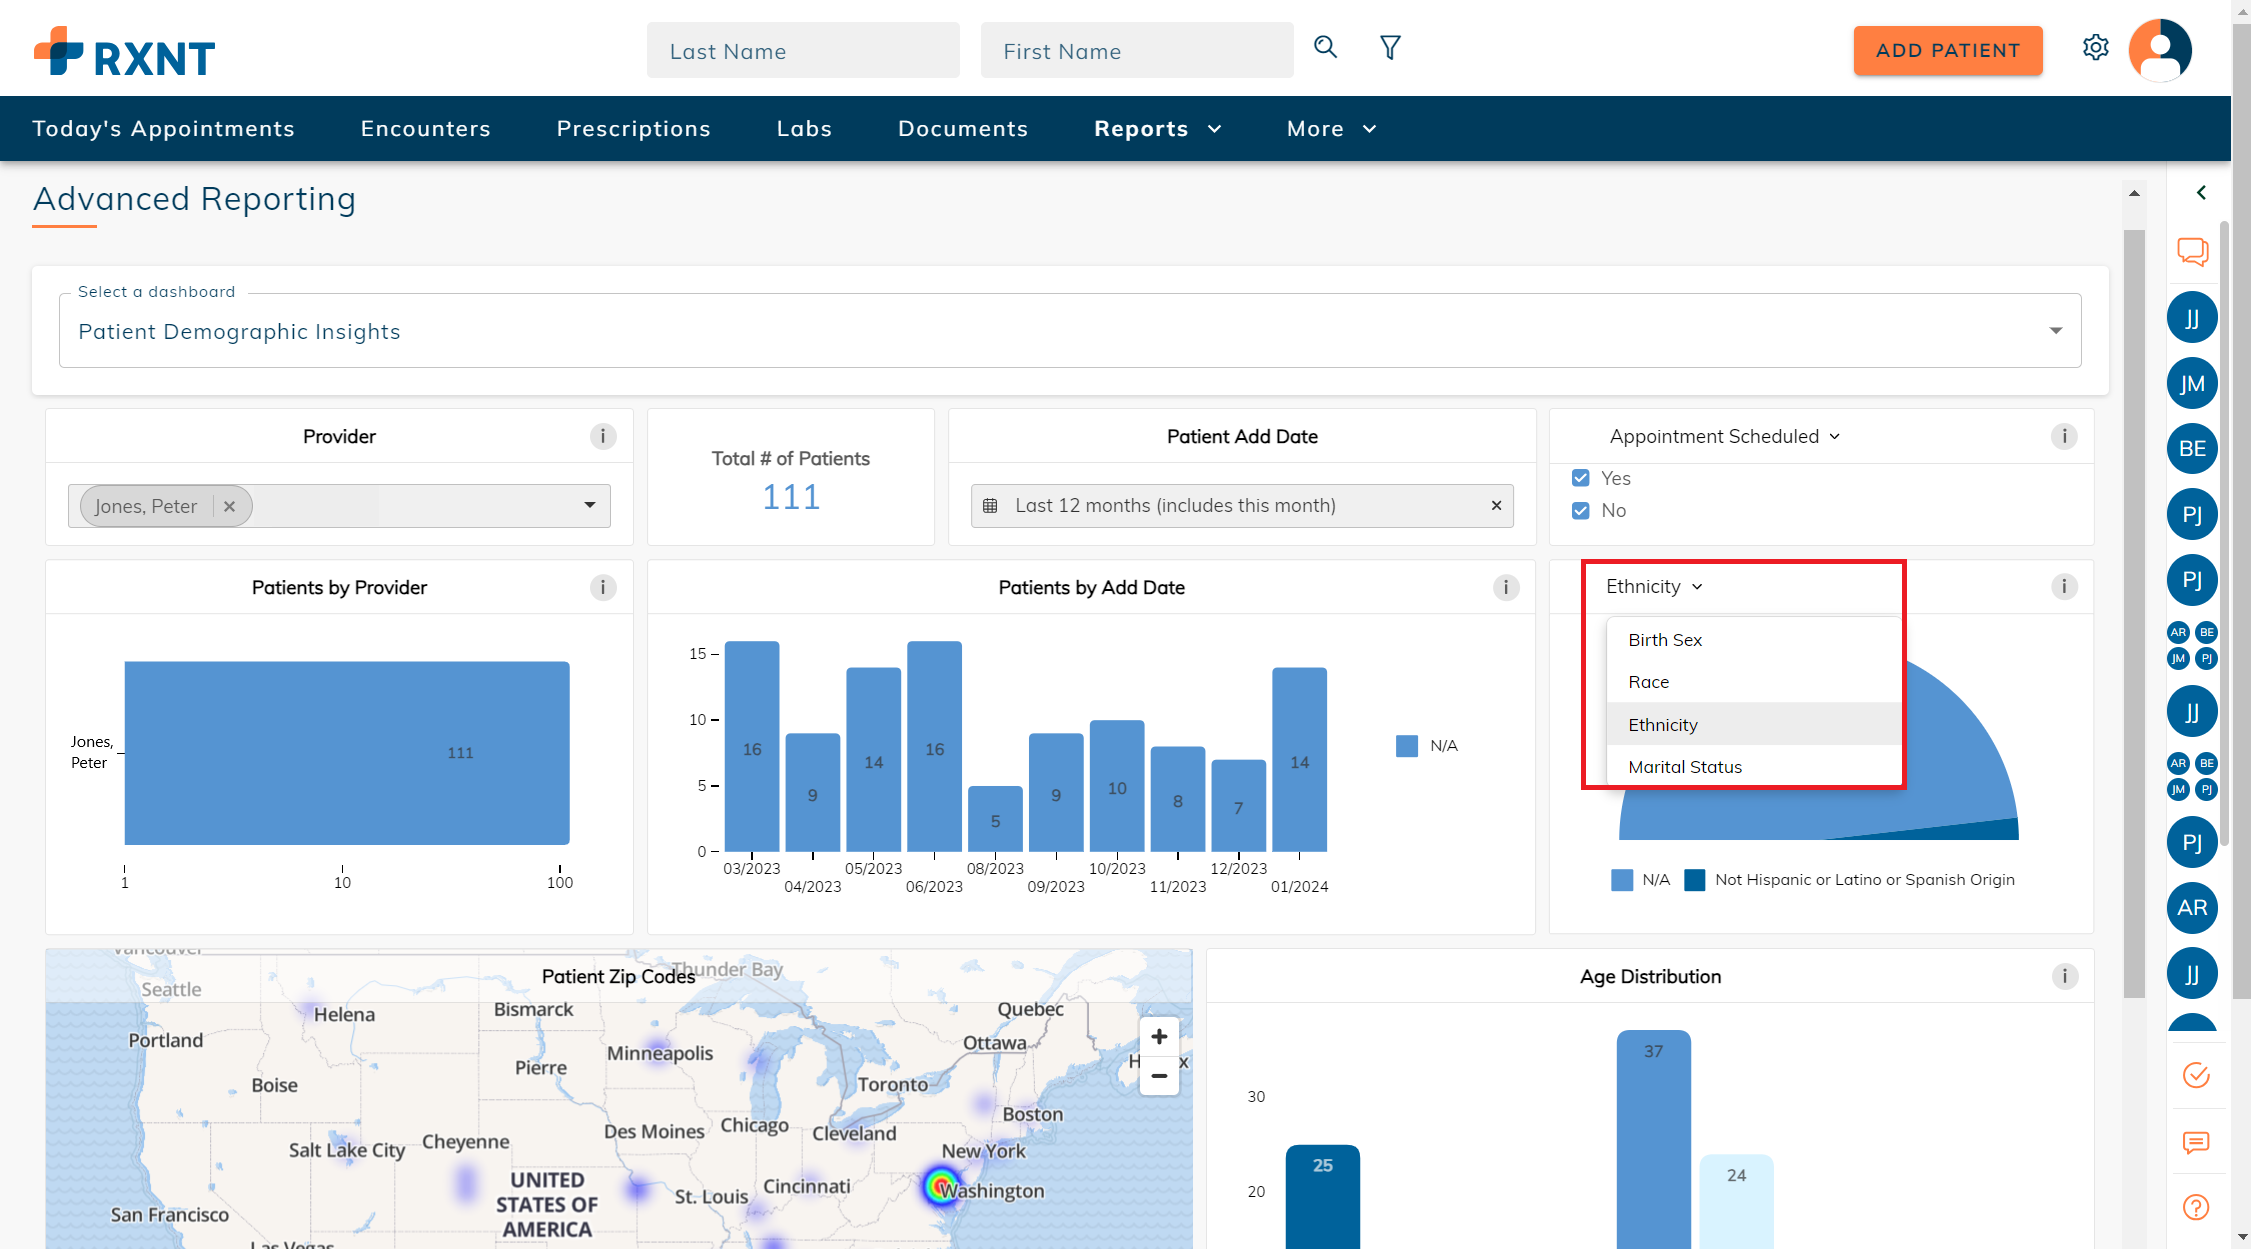The width and height of the screenshot is (2251, 1249).
Task: Click the patient search magnifier icon
Action: pyautogui.click(x=1325, y=47)
